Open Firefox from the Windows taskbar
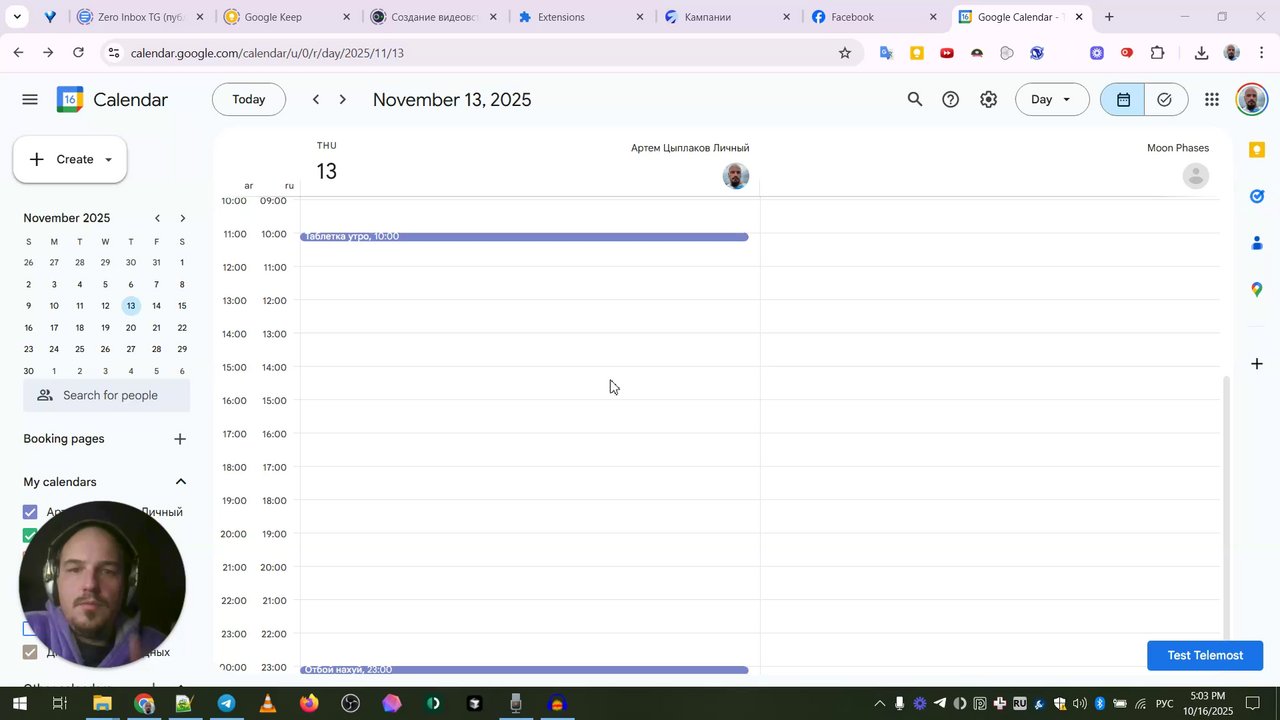This screenshot has width=1280, height=720. 309,704
